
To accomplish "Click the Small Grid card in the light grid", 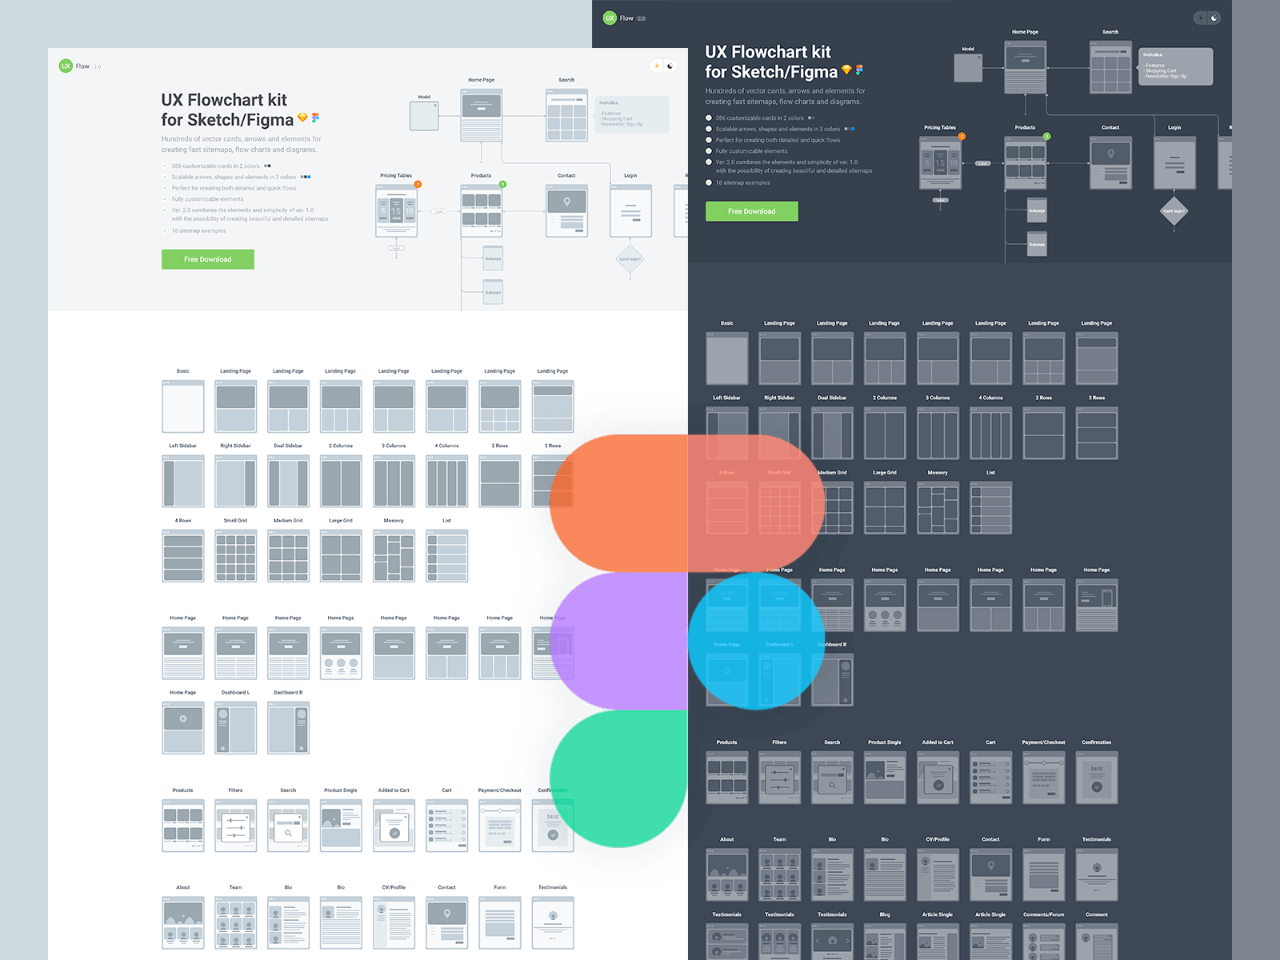I will pyautogui.click(x=236, y=556).
